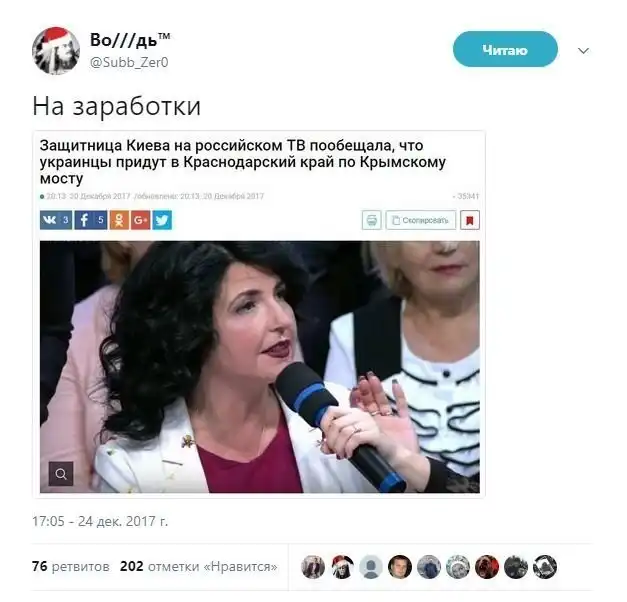Open the article headline about Защитница Киева
The image size is (627, 602).
click(x=242, y=162)
